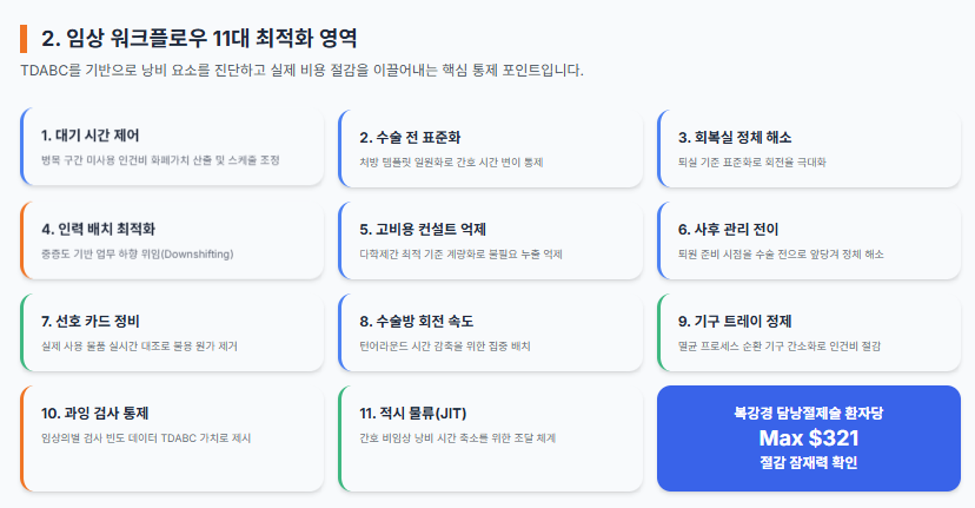Click the TDABC 가치로 제시 description text
Viewport: 975px width, 508px height.
146,438
